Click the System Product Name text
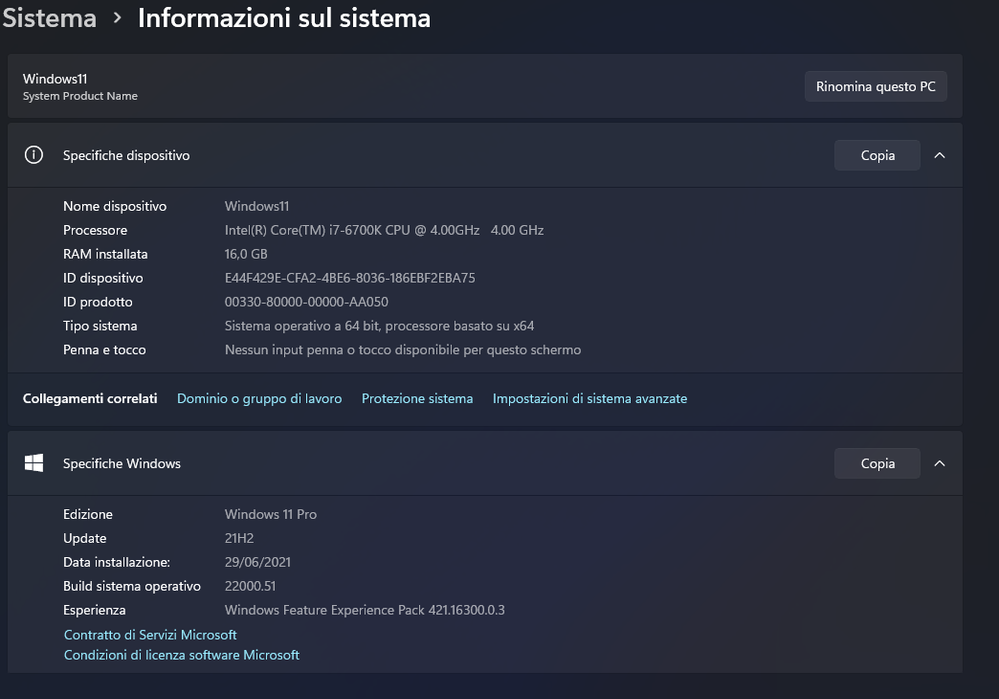Viewport: 999px width, 699px height. tap(80, 96)
